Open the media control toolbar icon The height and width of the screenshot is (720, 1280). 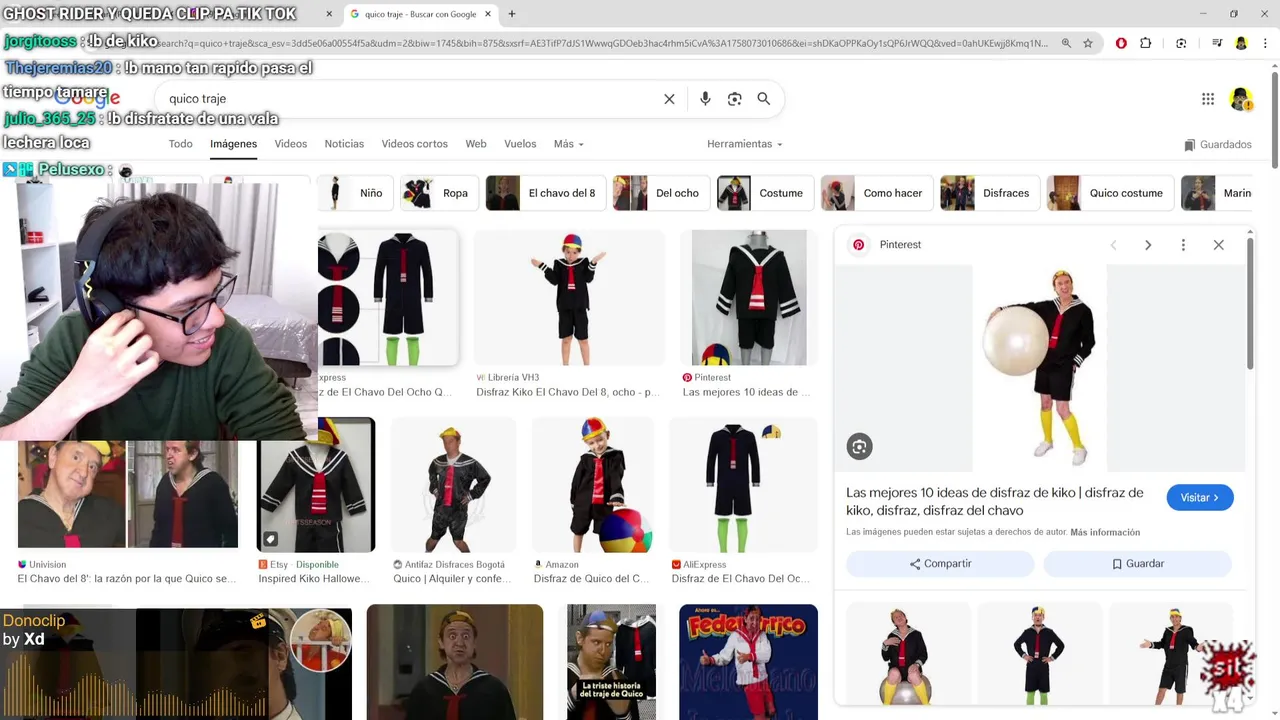click(x=1217, y=43)
